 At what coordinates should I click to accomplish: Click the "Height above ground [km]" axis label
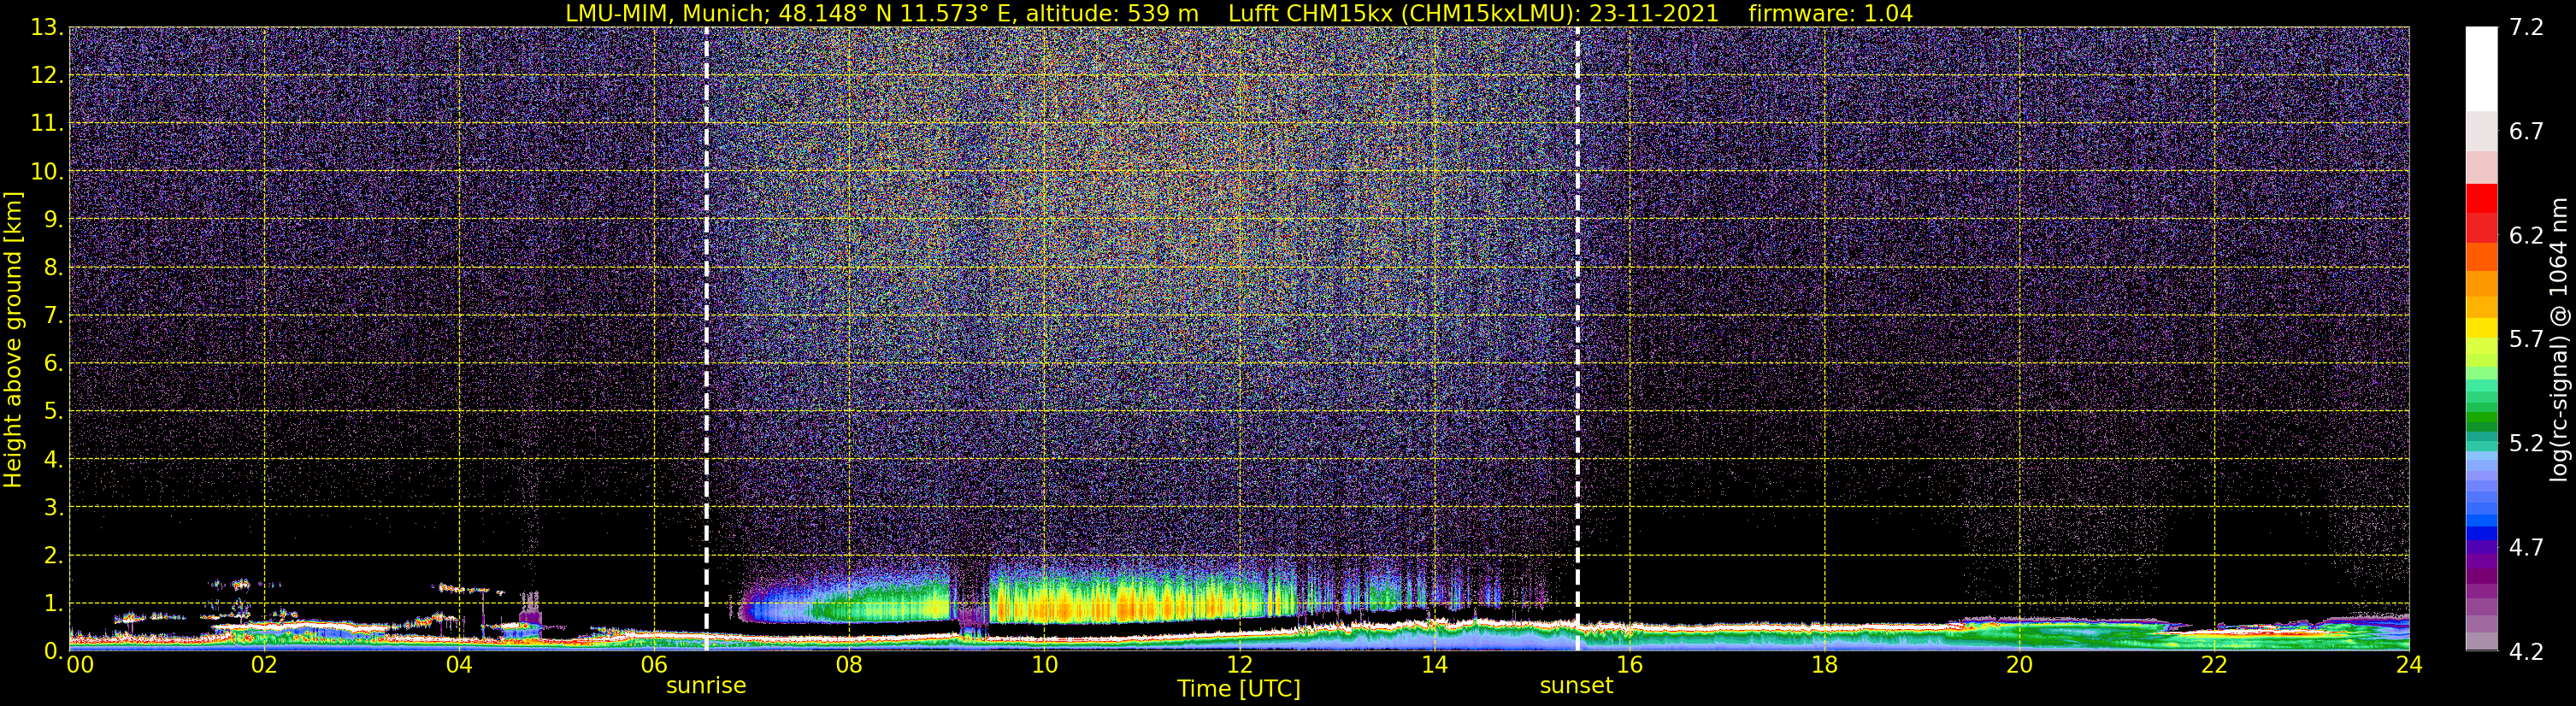(13, 339)
